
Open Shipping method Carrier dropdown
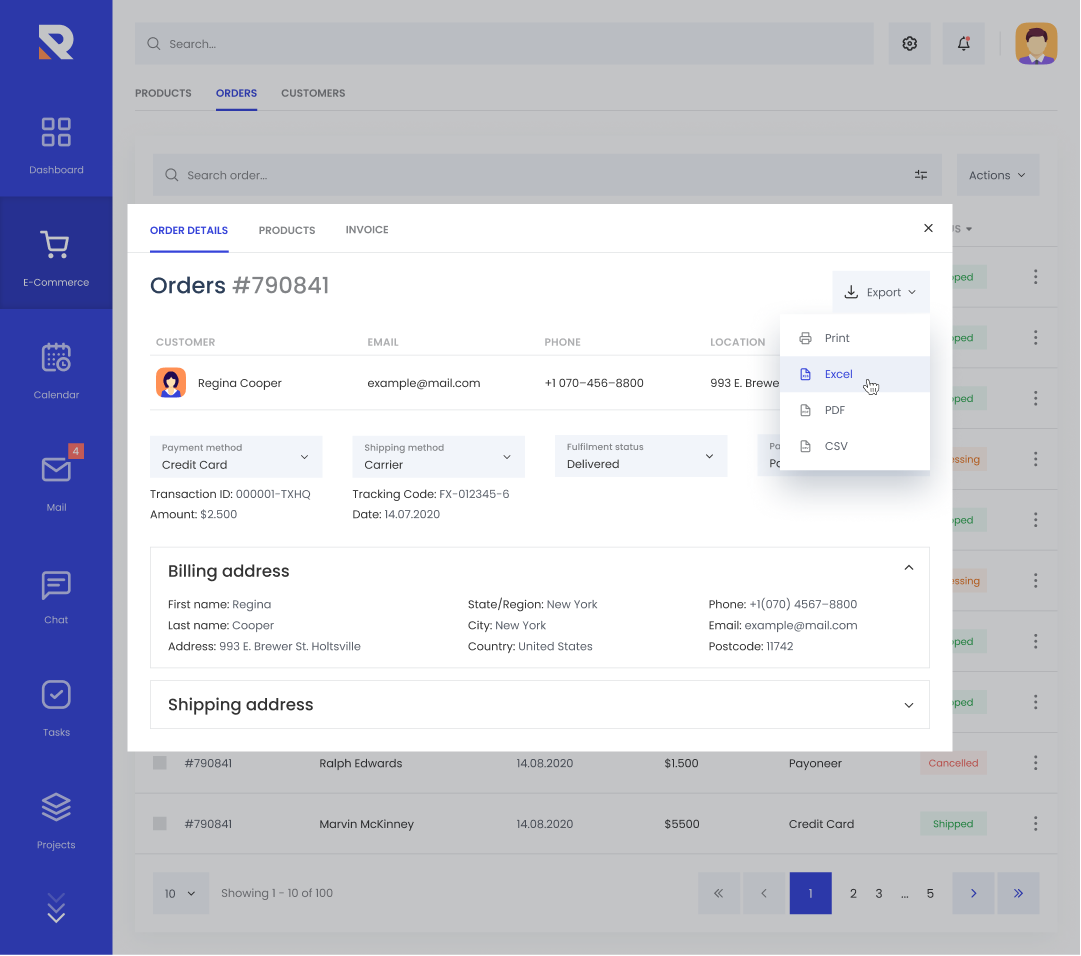pyautogui.click(x=438, y=456)
